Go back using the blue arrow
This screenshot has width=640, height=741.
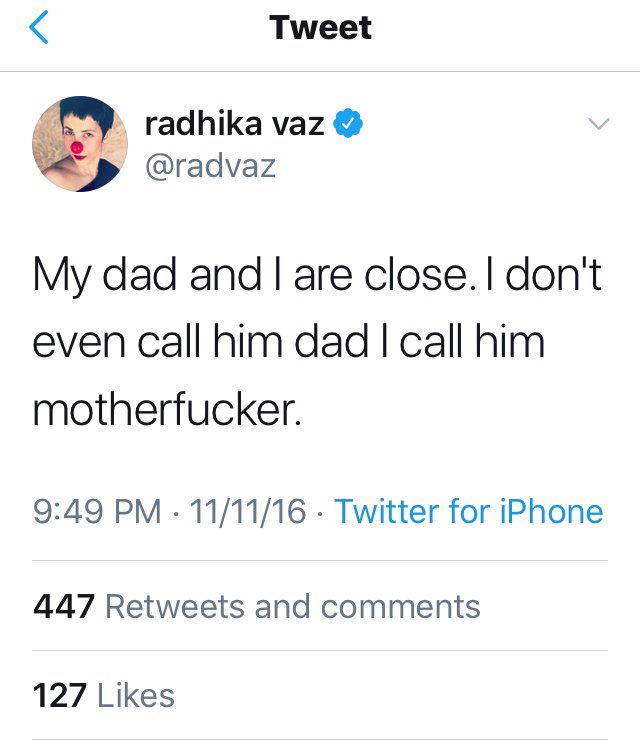pyautogui.click(x=38, y=28)
